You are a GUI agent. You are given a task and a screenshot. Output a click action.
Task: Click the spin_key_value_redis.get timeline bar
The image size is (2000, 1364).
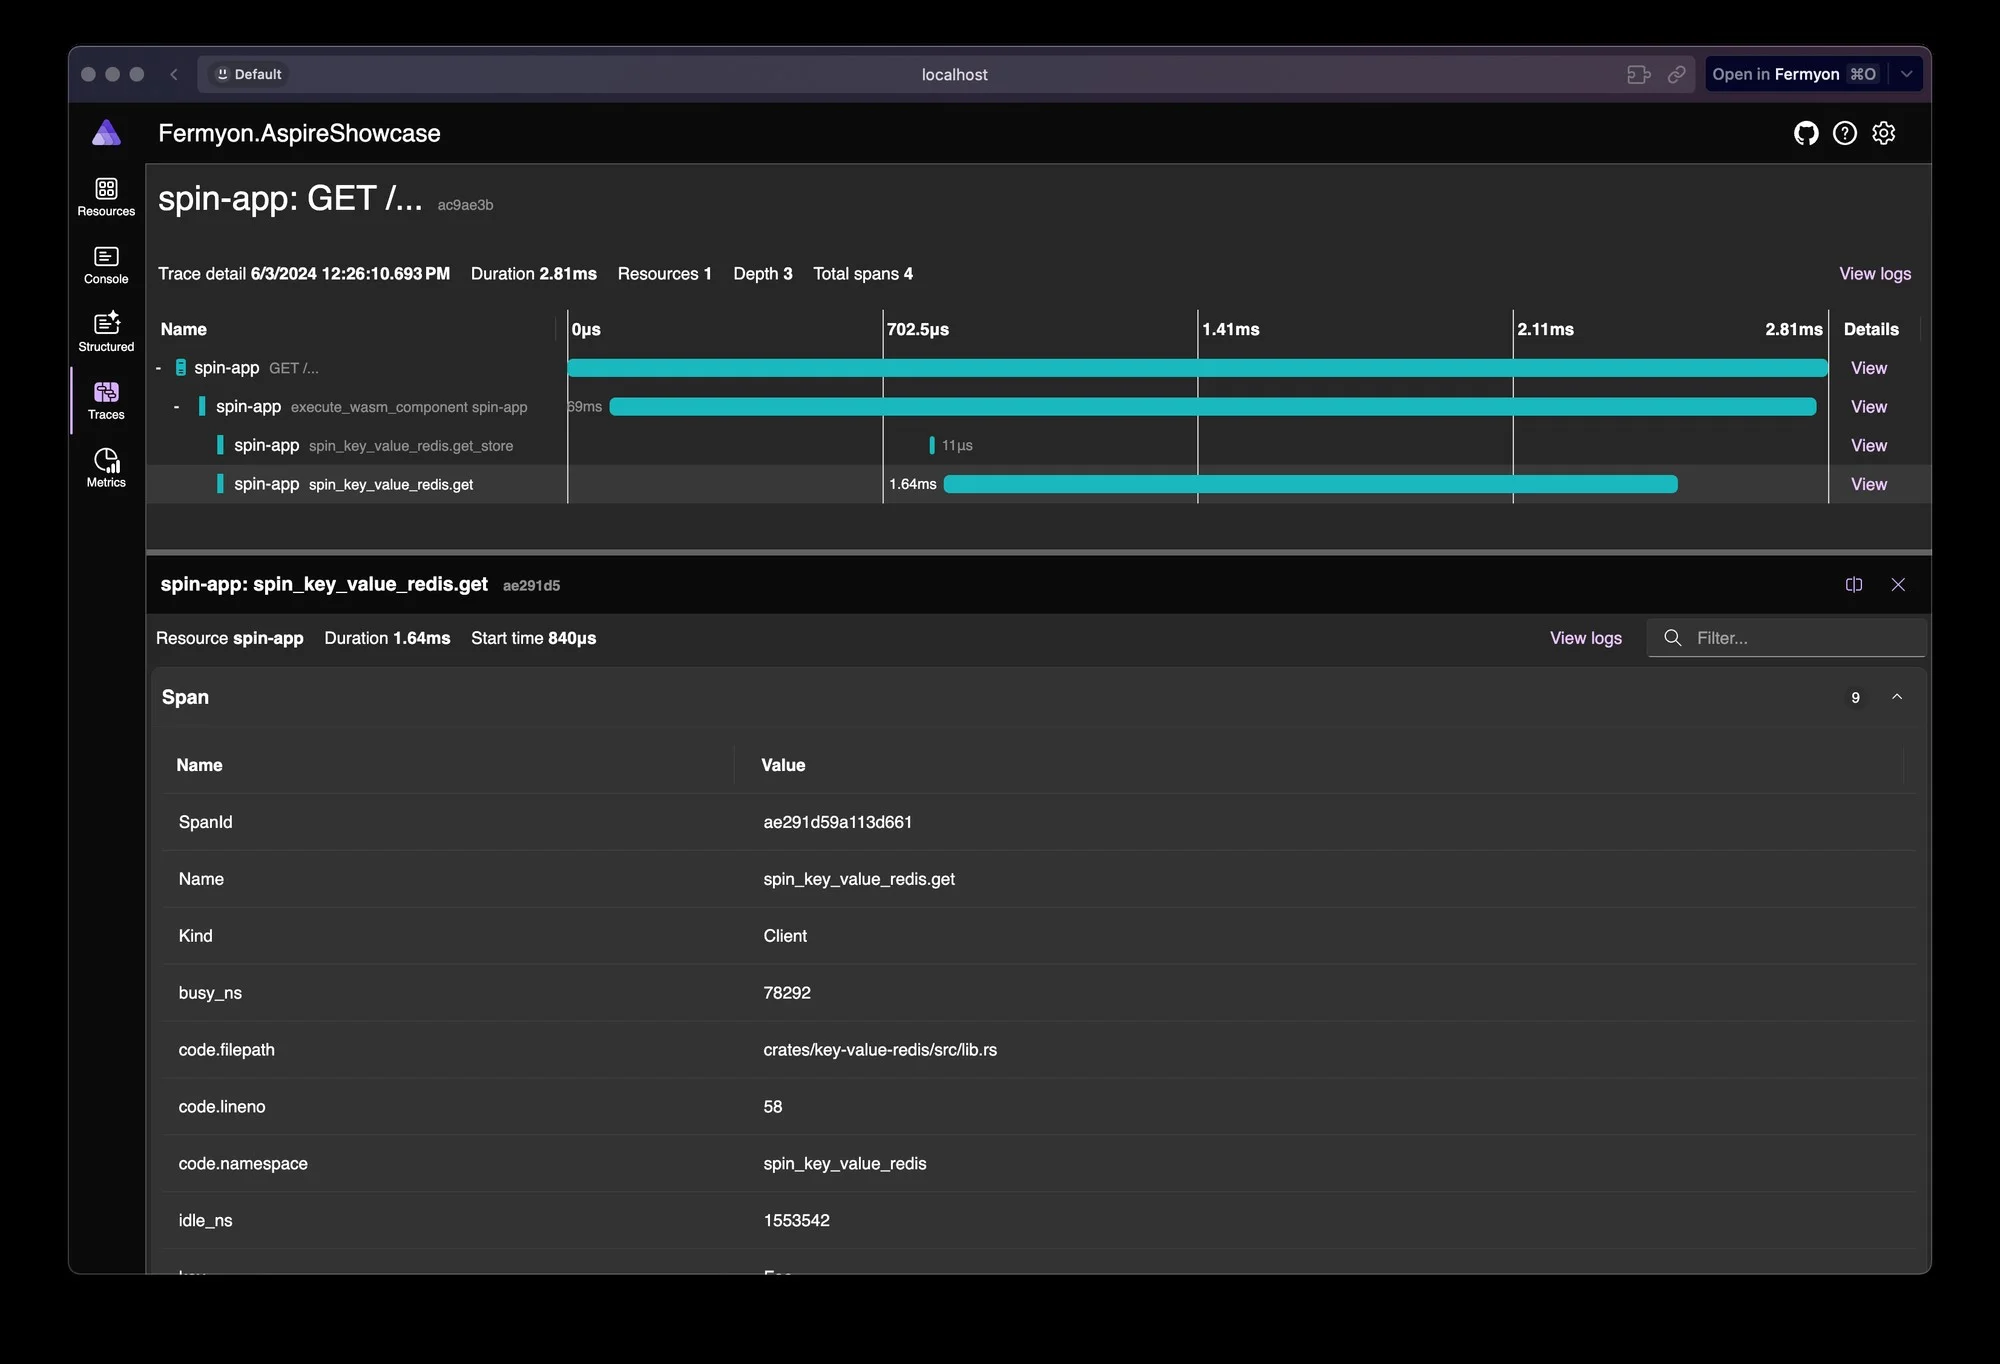pyautogui.click(x=1310, y=485)
